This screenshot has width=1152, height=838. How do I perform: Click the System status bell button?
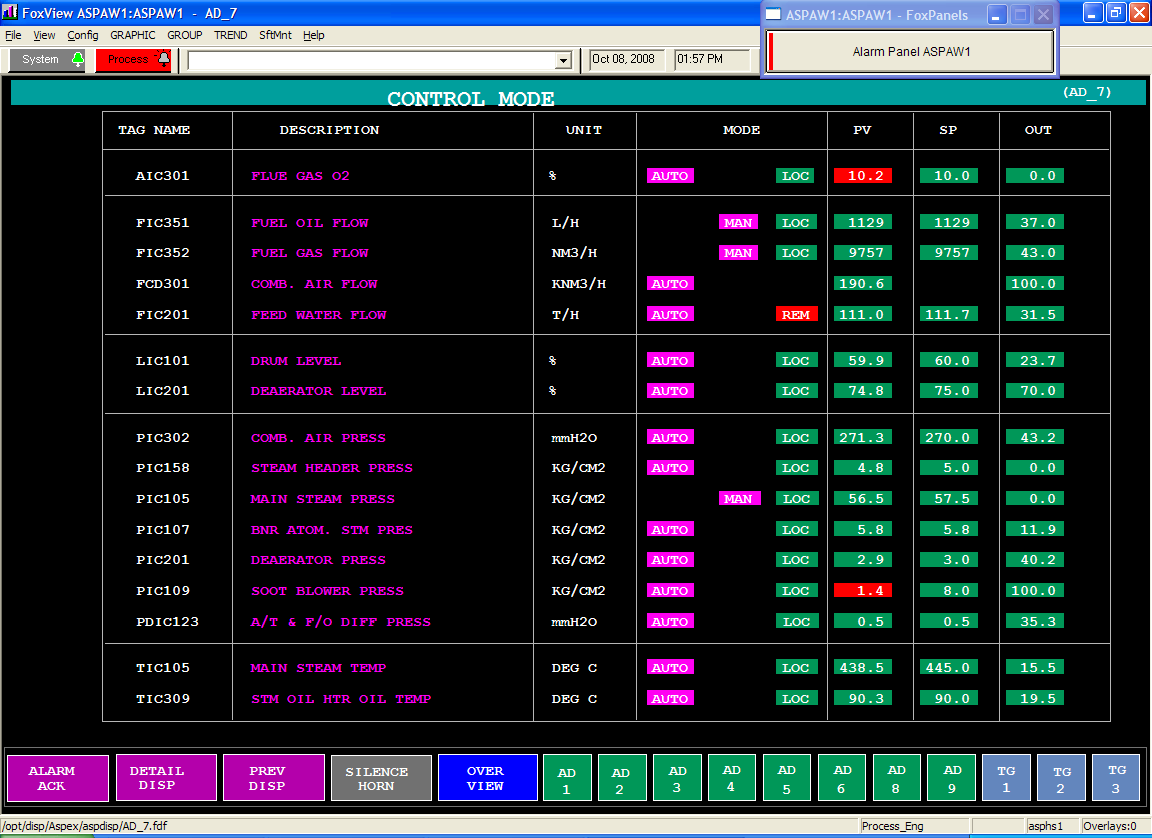(x=48, y=60)
